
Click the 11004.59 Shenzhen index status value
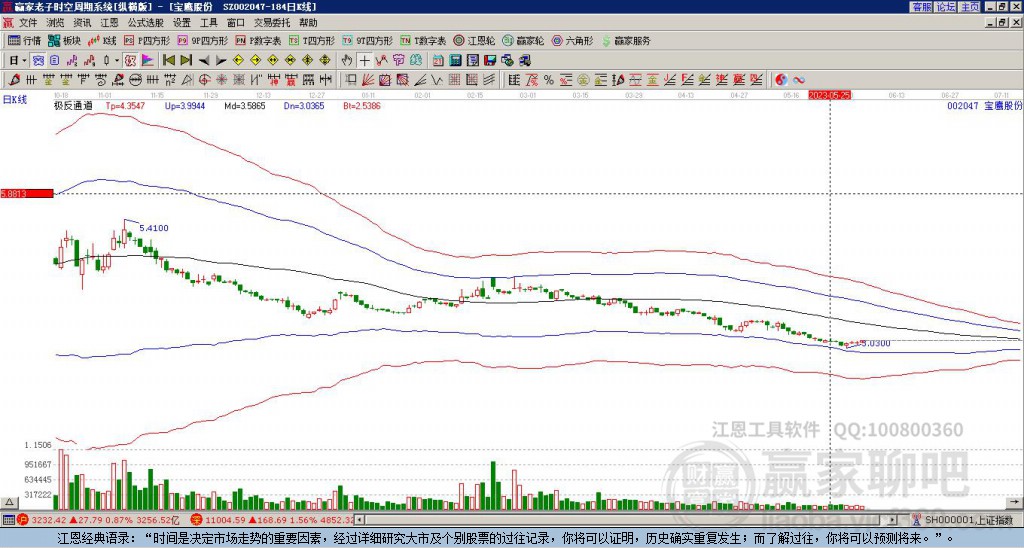[x=223, y=520]
